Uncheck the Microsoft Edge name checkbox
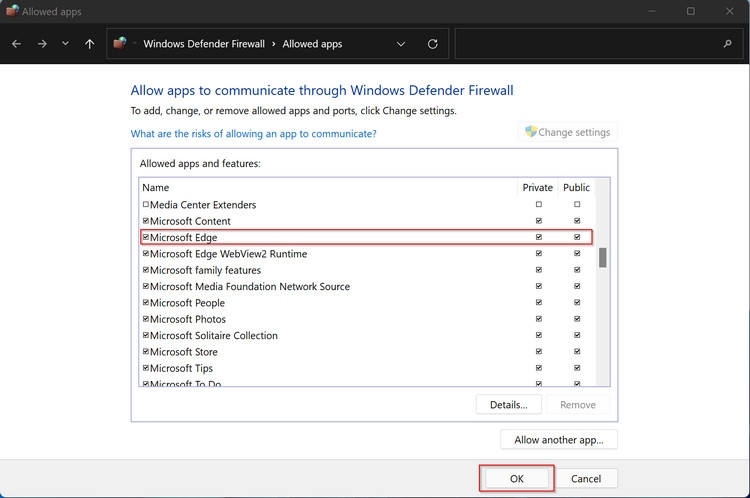The width and height of the screenshot is (750, 498). (146, 237)
